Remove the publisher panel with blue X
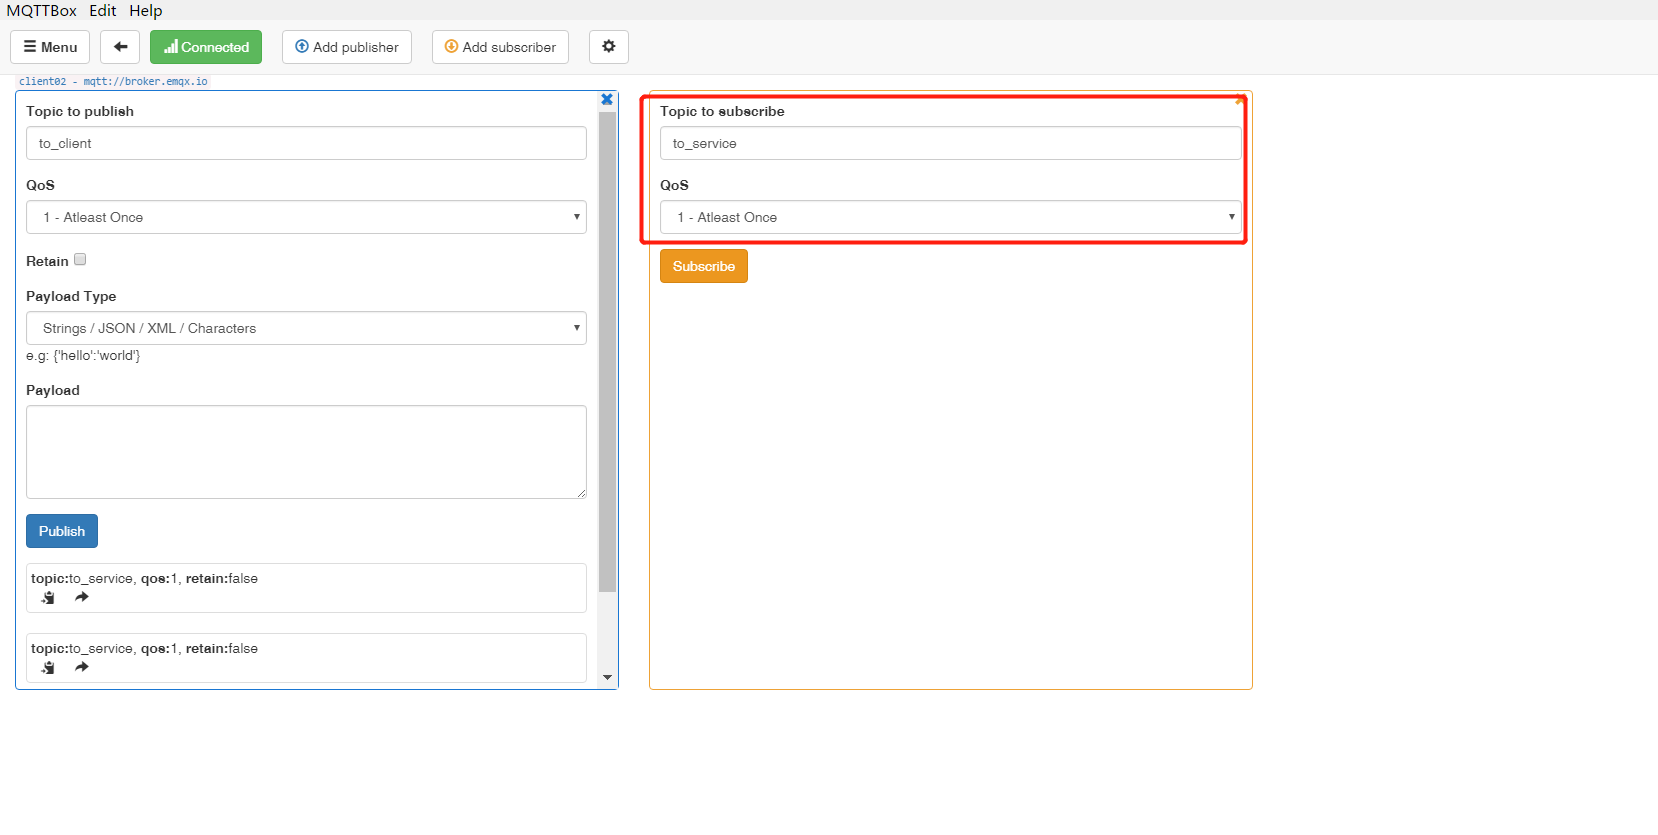Viewport: 1658px width, 835px height. coord(606,99)
